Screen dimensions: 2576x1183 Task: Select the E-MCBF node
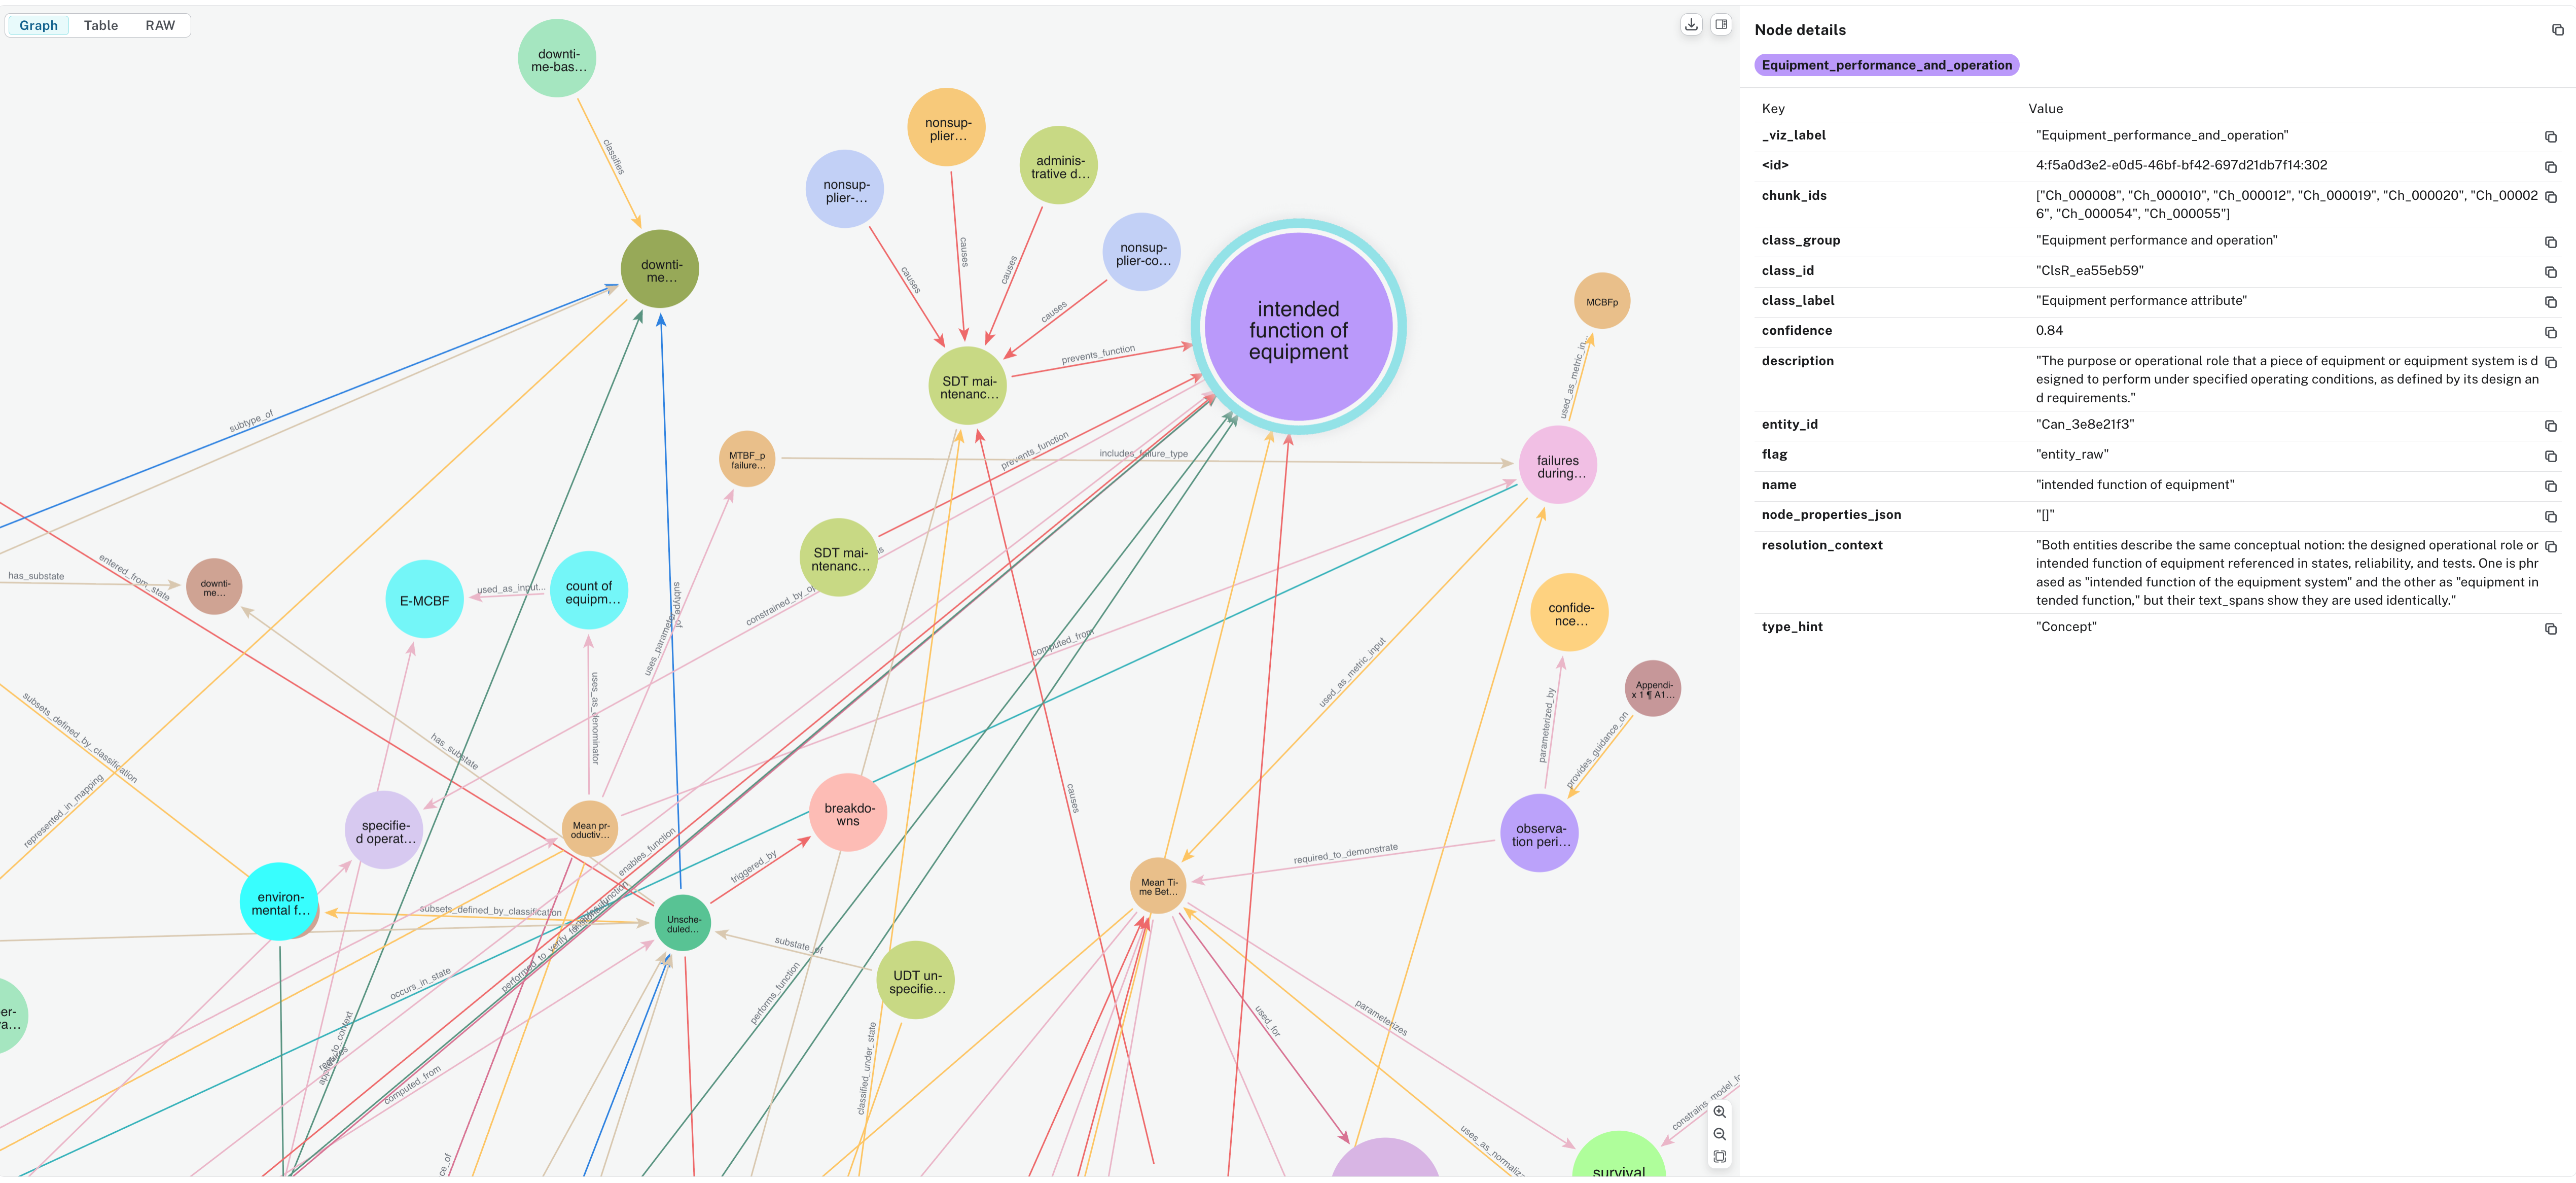tap(424, 600)
